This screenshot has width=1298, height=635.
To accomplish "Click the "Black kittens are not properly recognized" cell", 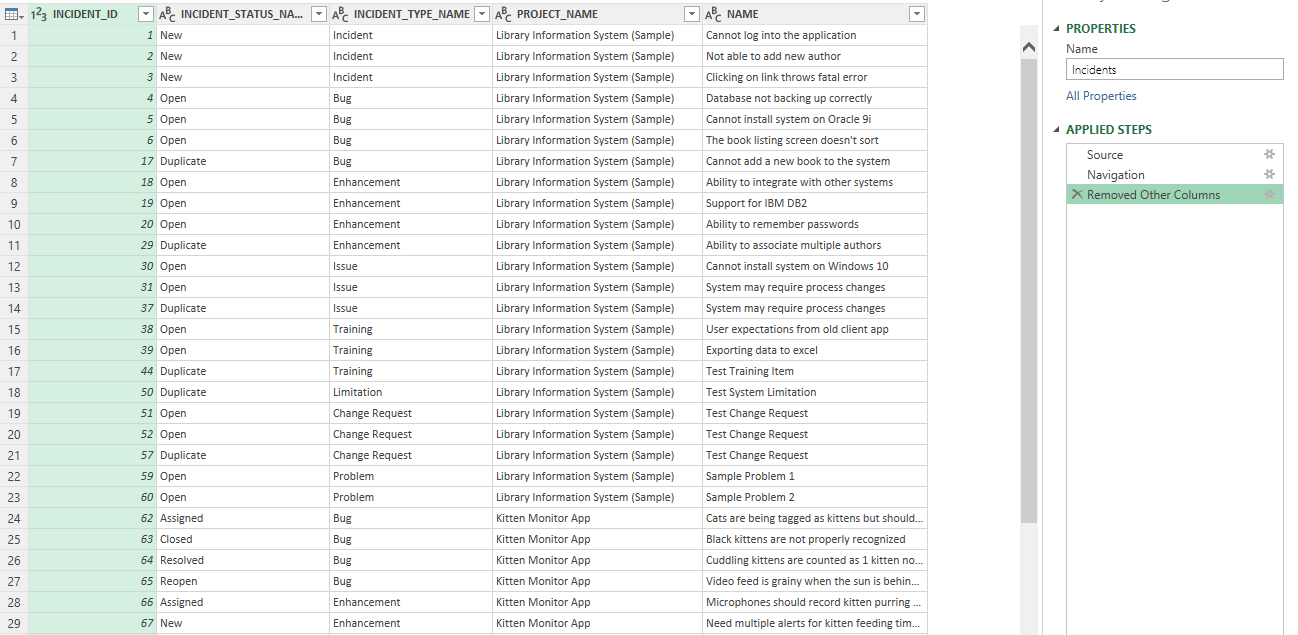I will [x=814, y=539].
